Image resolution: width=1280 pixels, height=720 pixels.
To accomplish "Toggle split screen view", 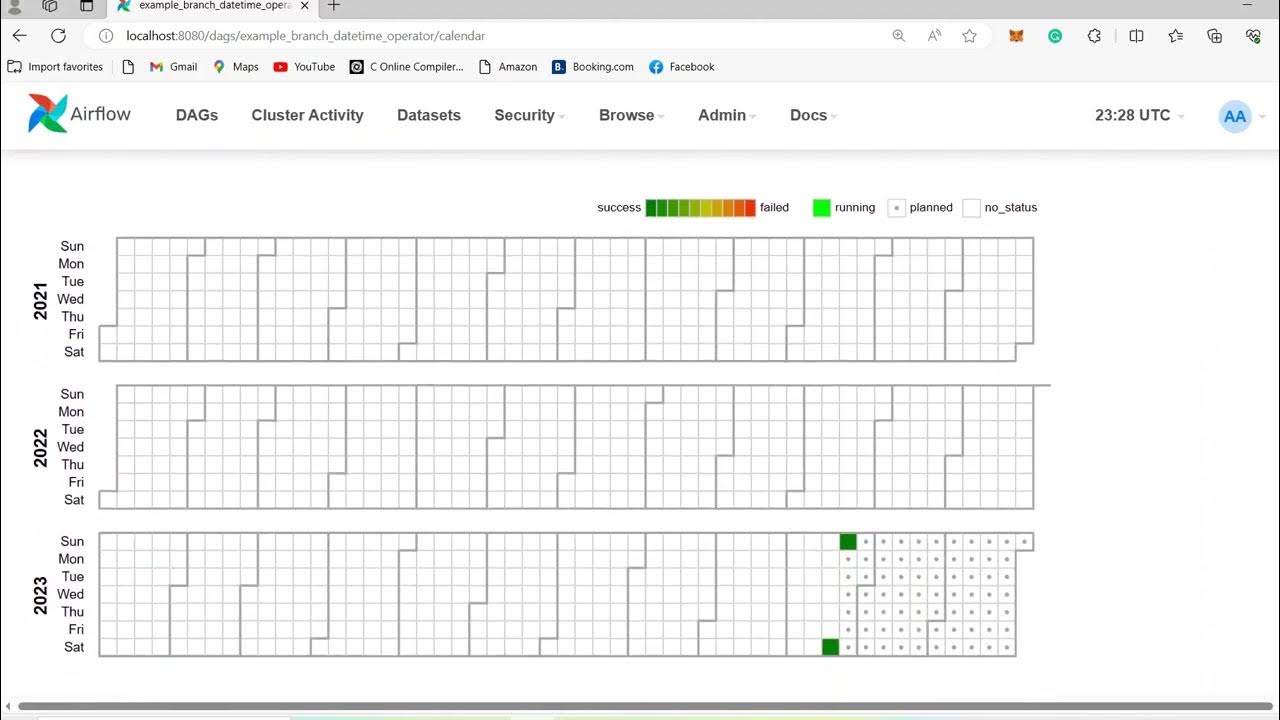I will click(1136, 36).
